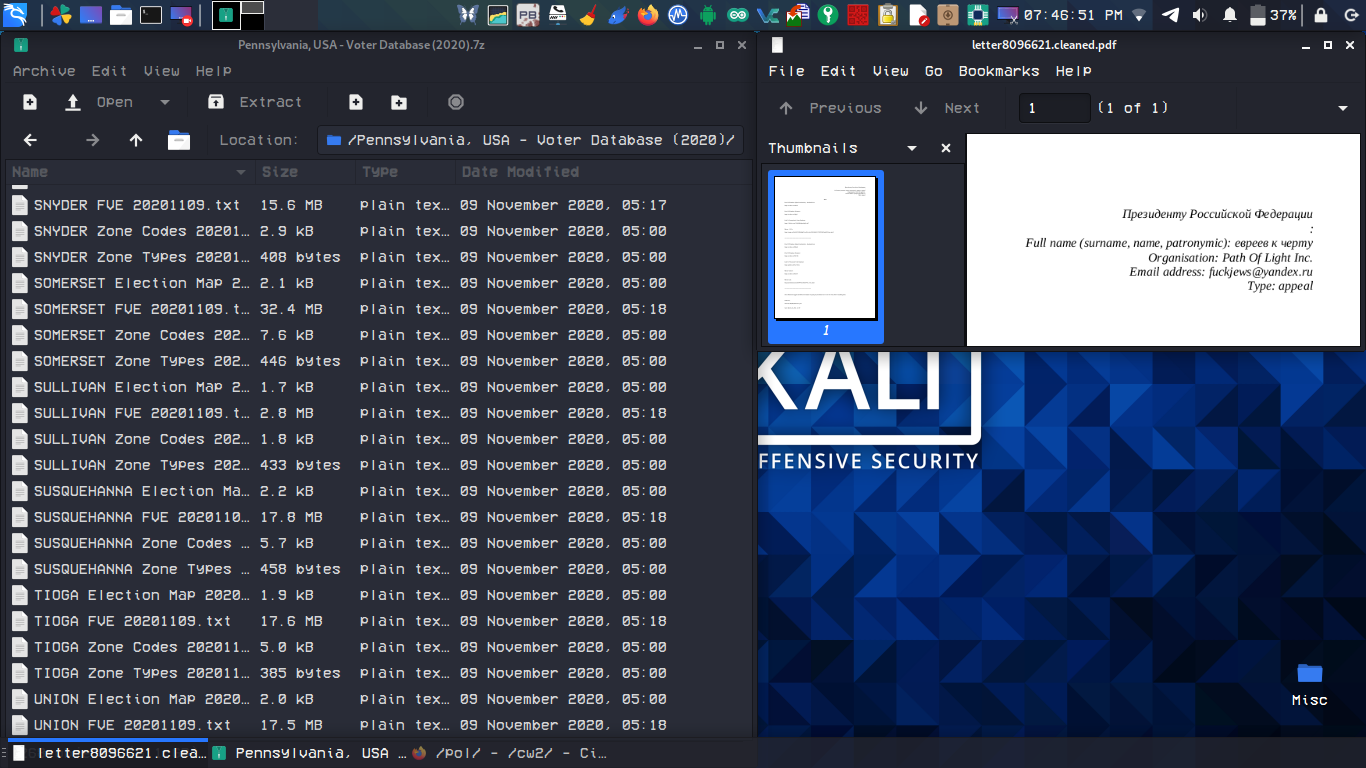
Task: Switch to Pennsylvania archive taskbar entry
Action: pyautogui.click(x=309, y=753)
